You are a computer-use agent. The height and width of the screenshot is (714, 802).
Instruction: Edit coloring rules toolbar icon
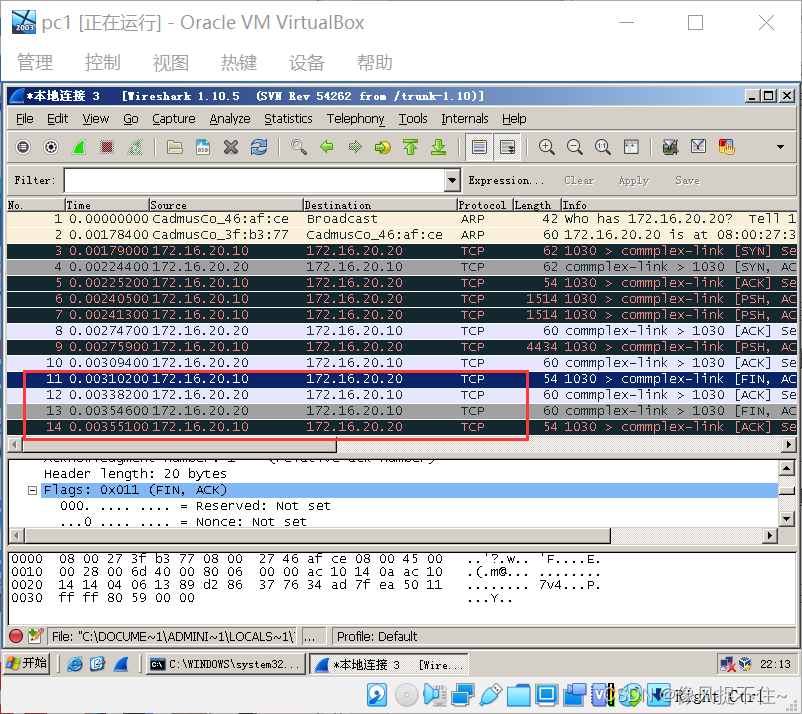726,147
